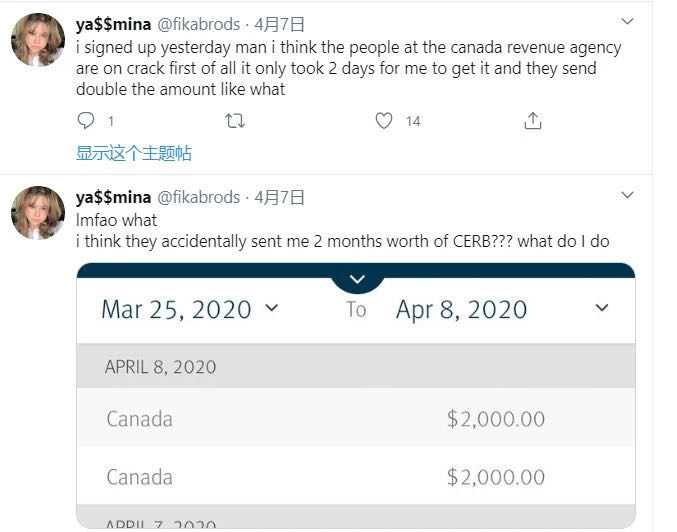Open the first tweet's profile avatar
The image size is (677, 532).
point(38,40)
